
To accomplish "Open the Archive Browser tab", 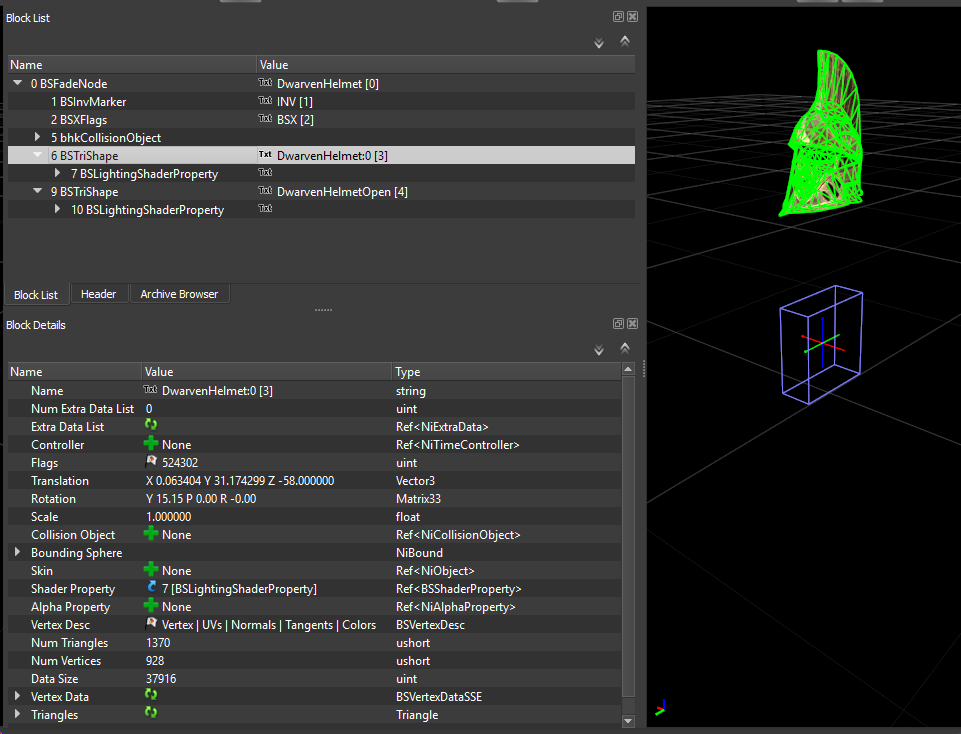I will 179,294.
